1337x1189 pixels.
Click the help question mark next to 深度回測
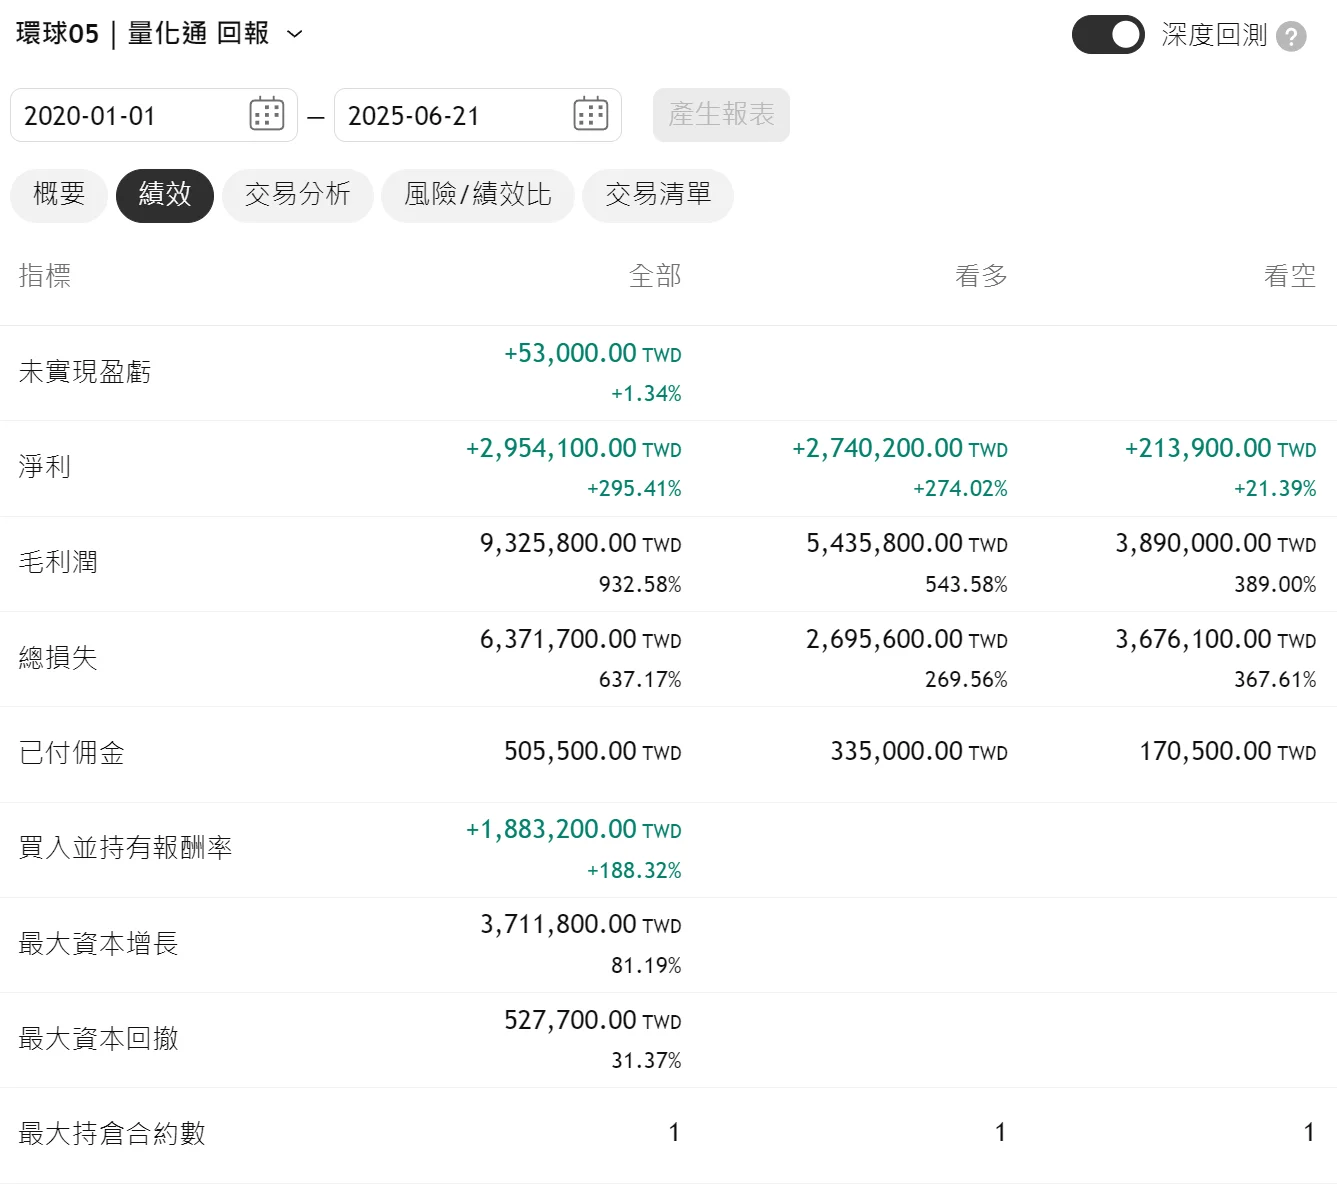coord(1291,36)
